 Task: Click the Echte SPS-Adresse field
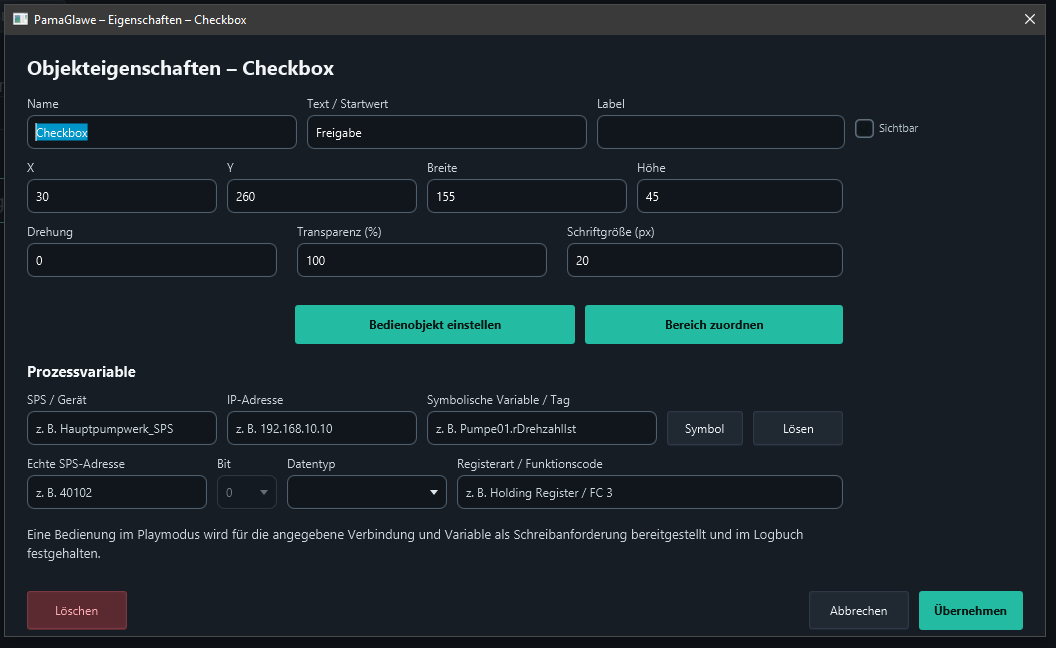(117, 492)
